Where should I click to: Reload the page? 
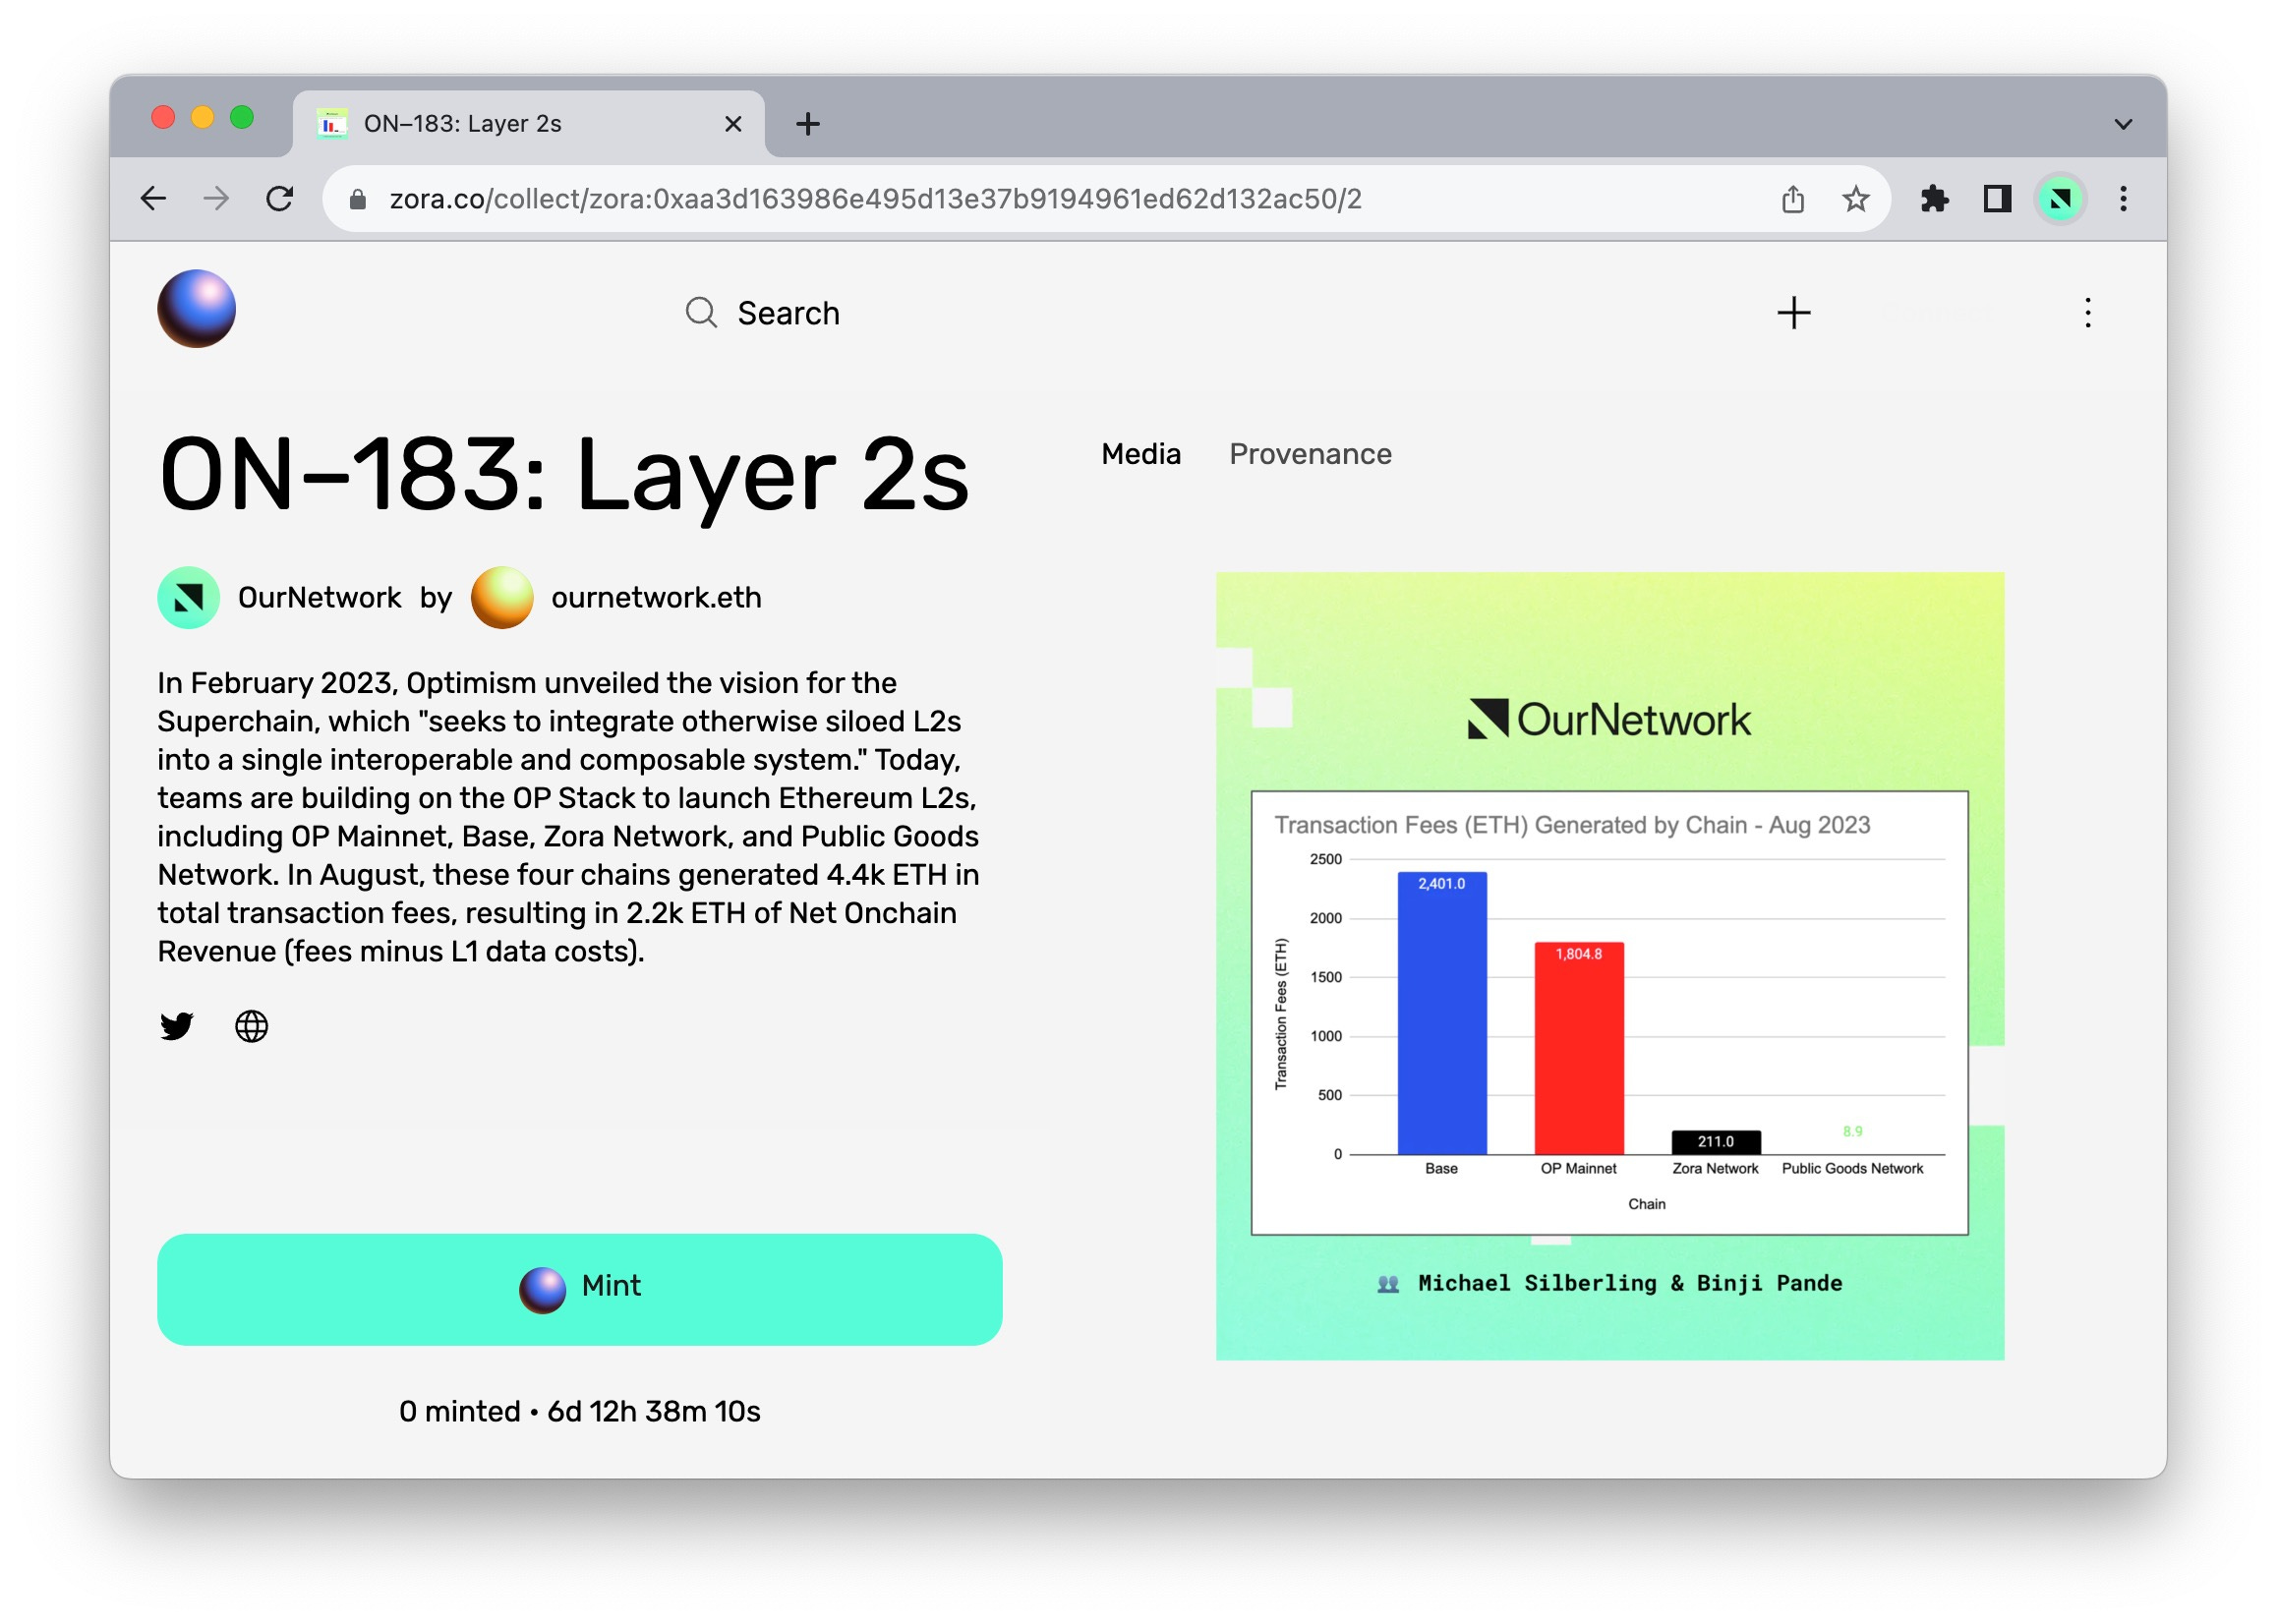280,199
